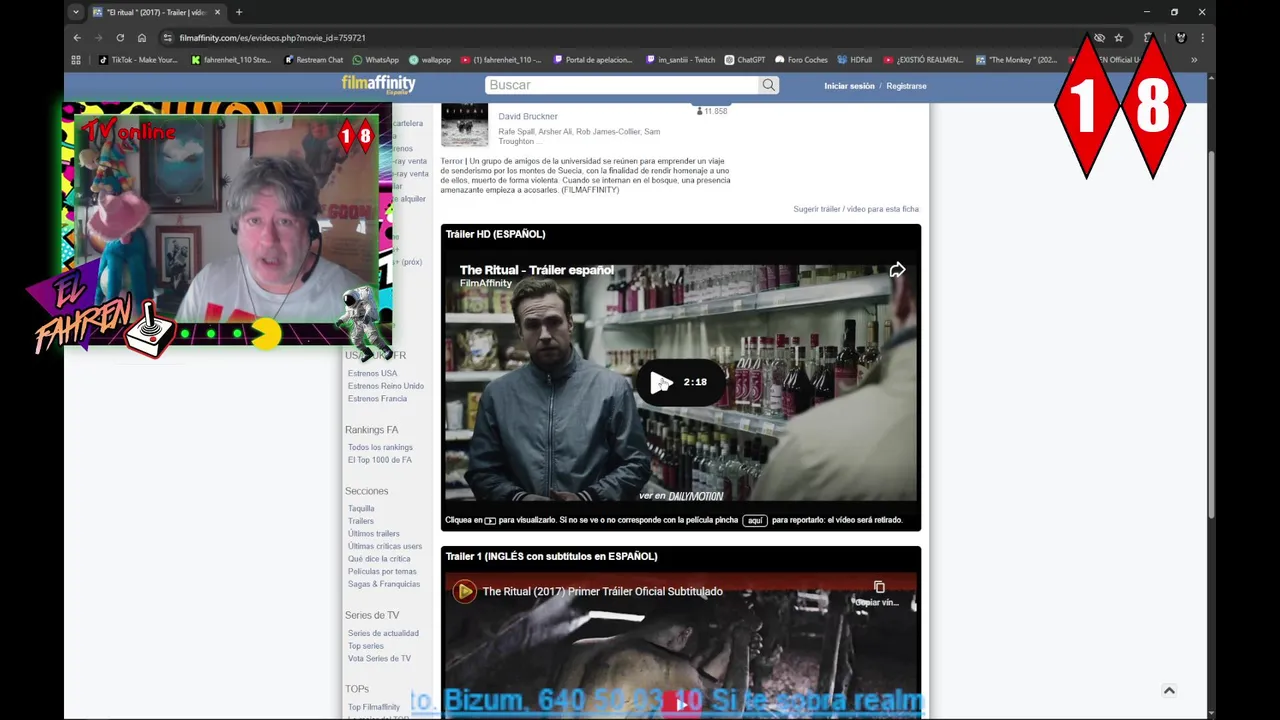1280x720 pixels.
Task: Open a new browser tab
Action: (x=238, y=12)
